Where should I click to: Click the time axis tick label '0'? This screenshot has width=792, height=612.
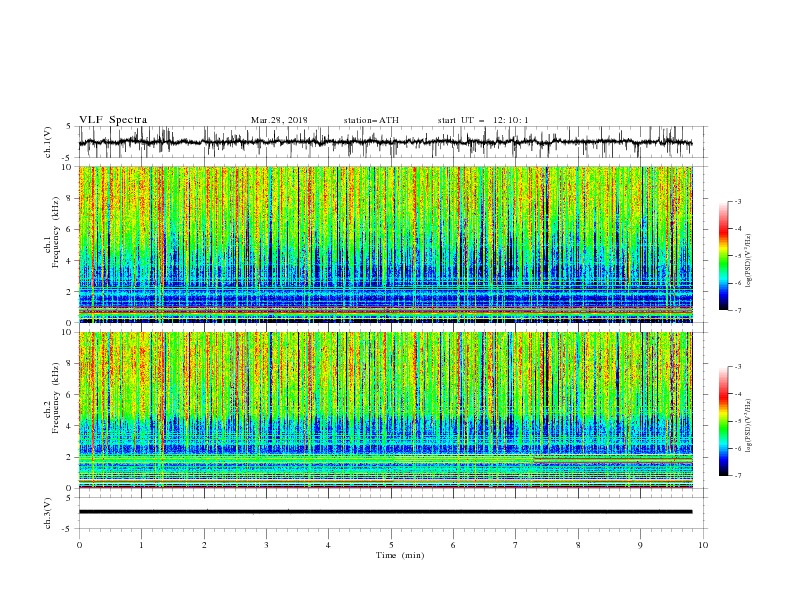click(79, 545)
